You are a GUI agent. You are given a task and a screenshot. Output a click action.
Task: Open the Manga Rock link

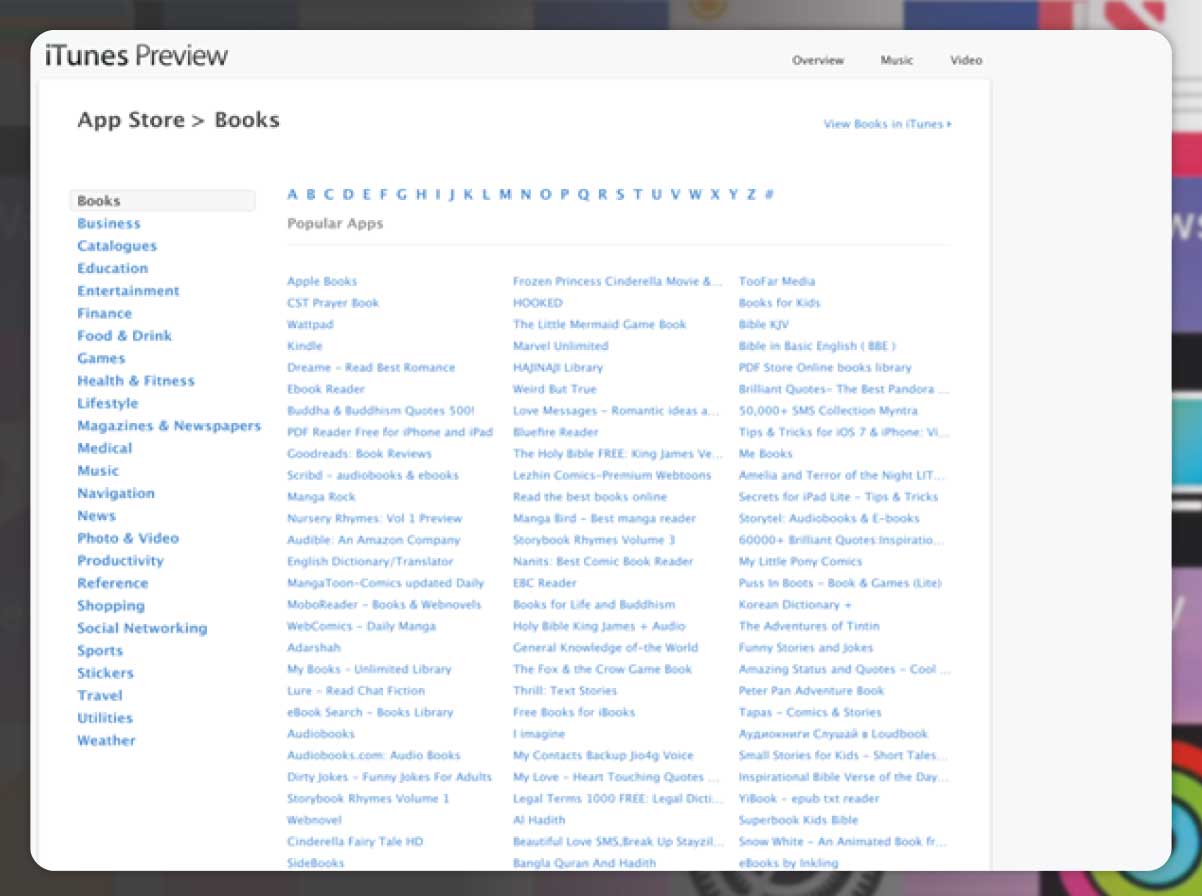pyautogui.click(x=321, y=497)
